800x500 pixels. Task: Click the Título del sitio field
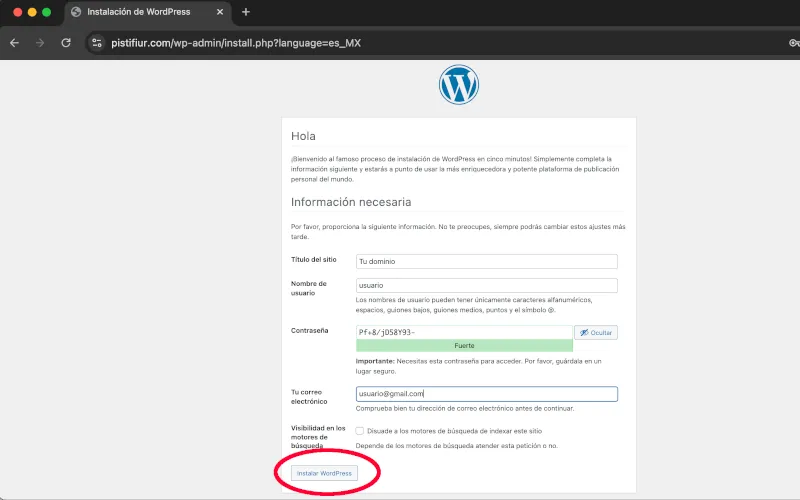click(486, 261)
